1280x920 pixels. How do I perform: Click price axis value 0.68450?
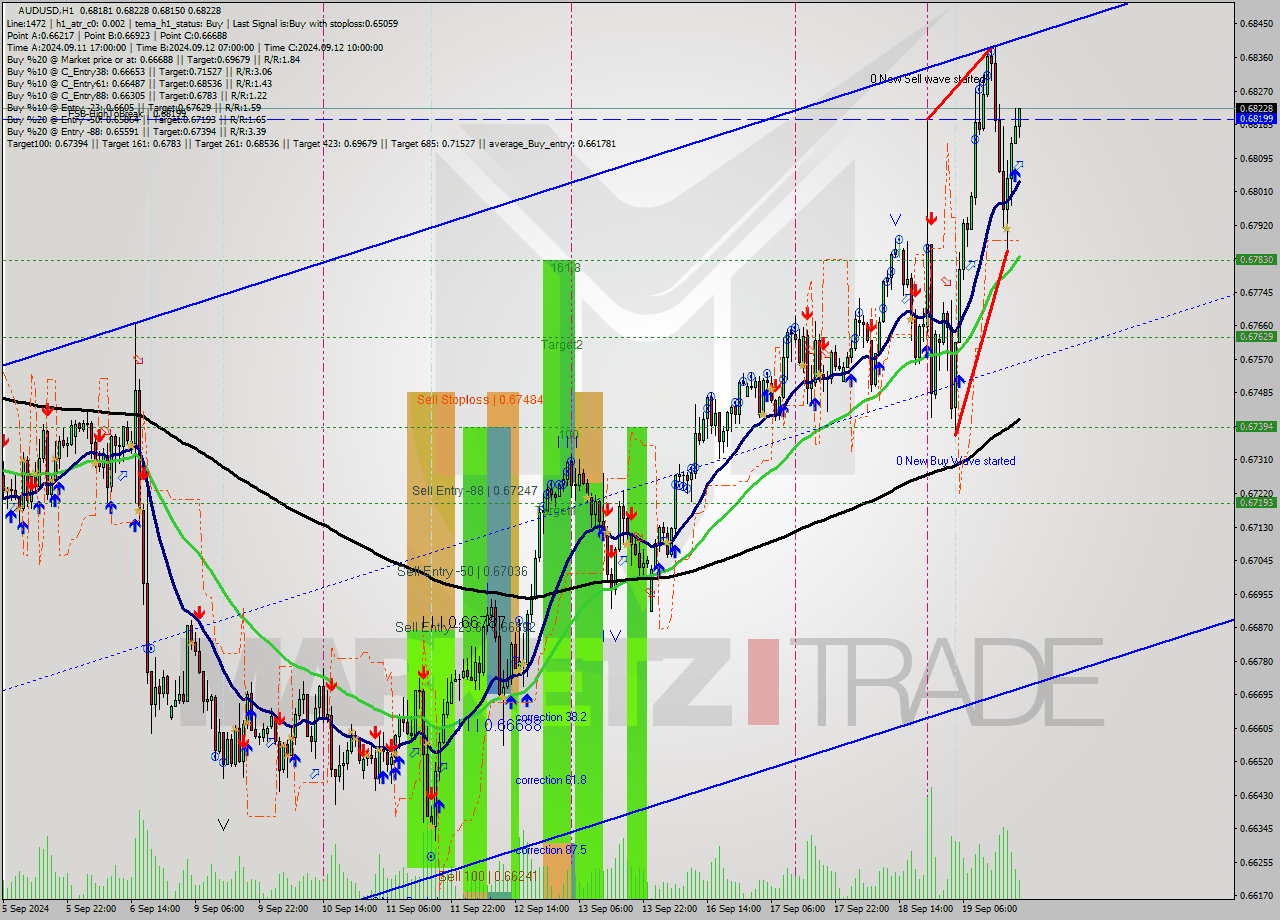coord(1255,23)
